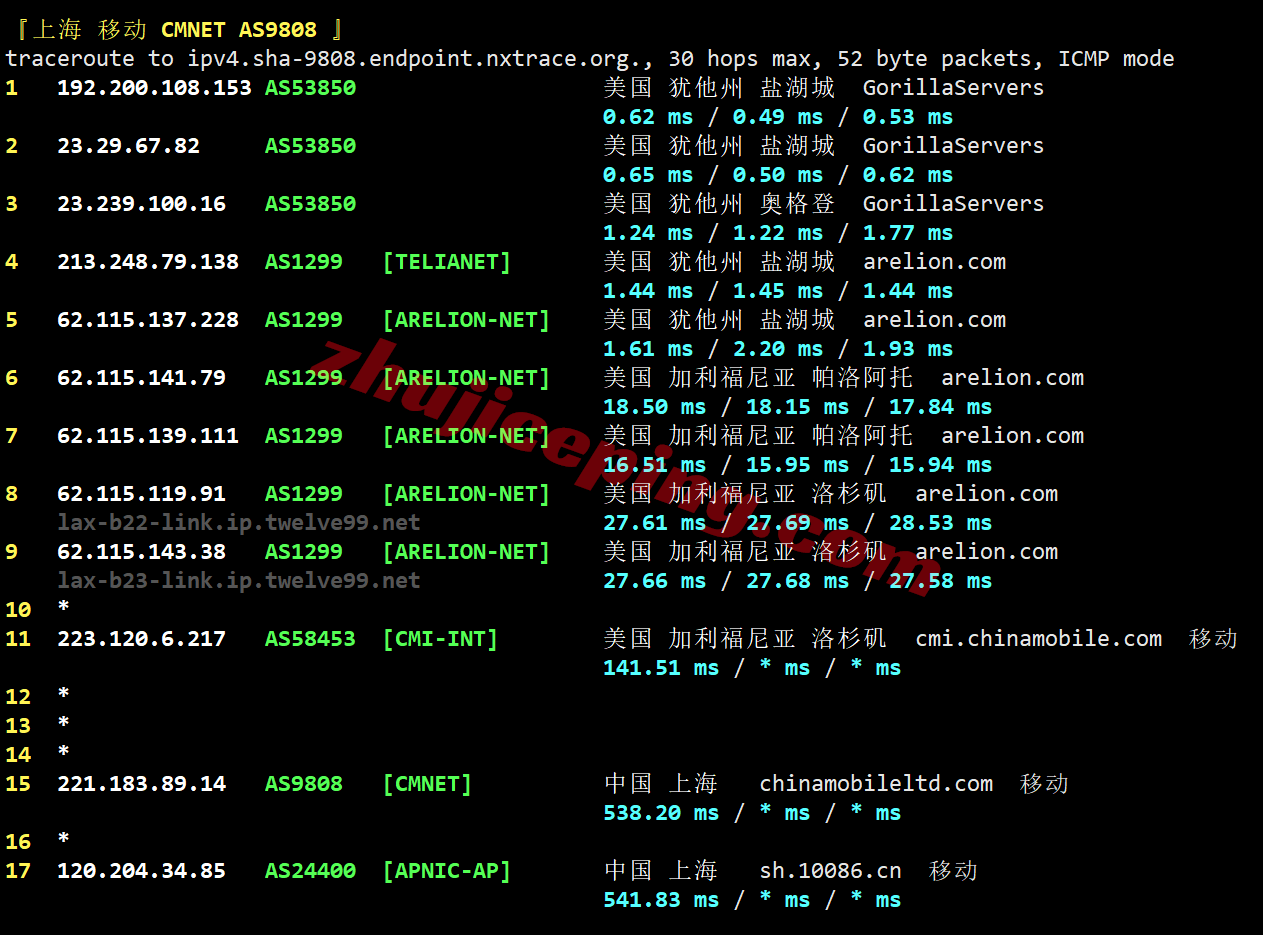Click the domain cmi.chinamobile.com
The width and height of the screenshot is (1263, 935).
tap(1039, 639)
